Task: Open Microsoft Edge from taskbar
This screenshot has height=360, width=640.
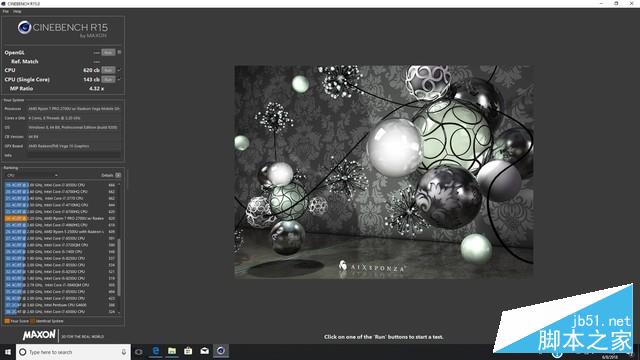Action: [156, 351]
